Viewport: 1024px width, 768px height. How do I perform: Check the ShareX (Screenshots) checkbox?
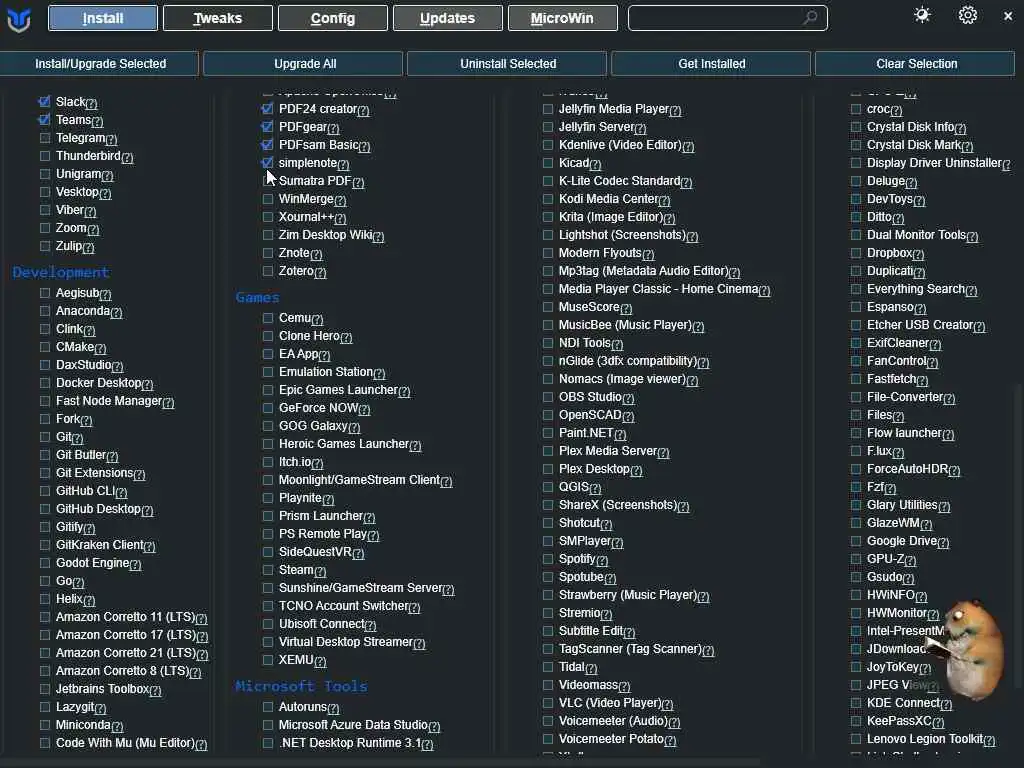(548, 505)
